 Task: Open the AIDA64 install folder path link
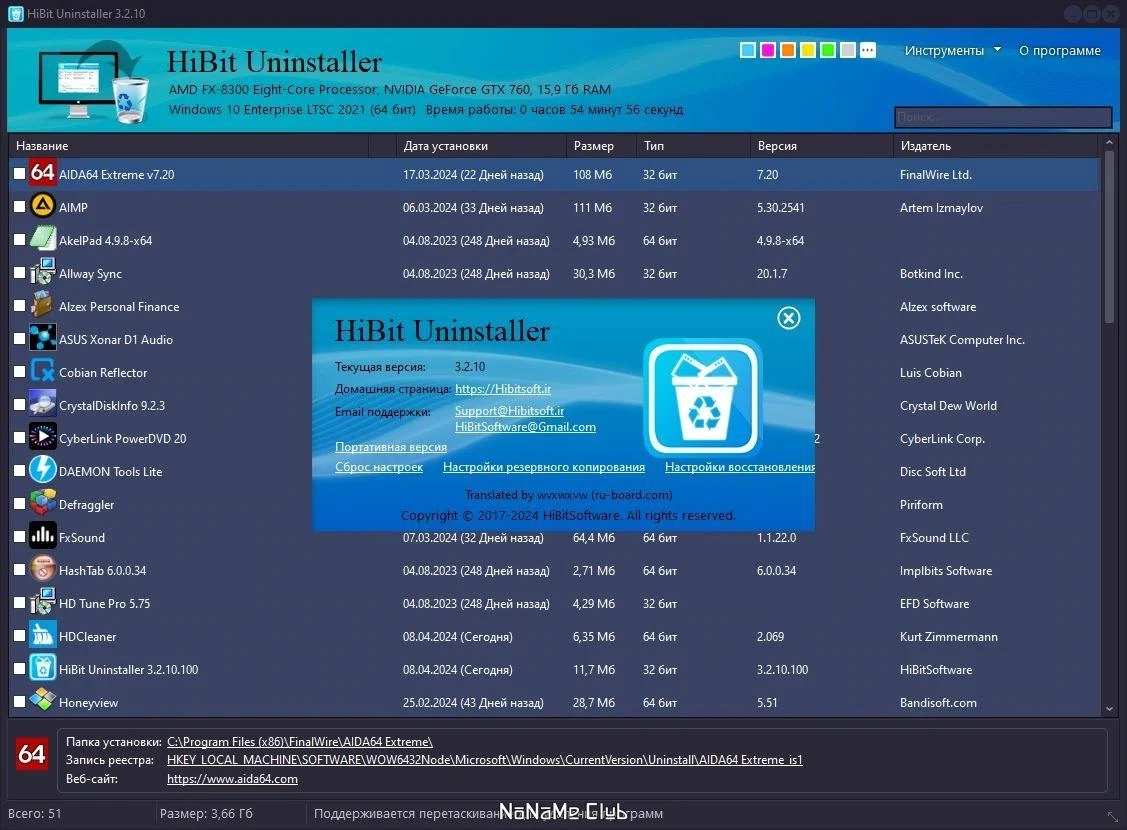(x=300, y=742)
